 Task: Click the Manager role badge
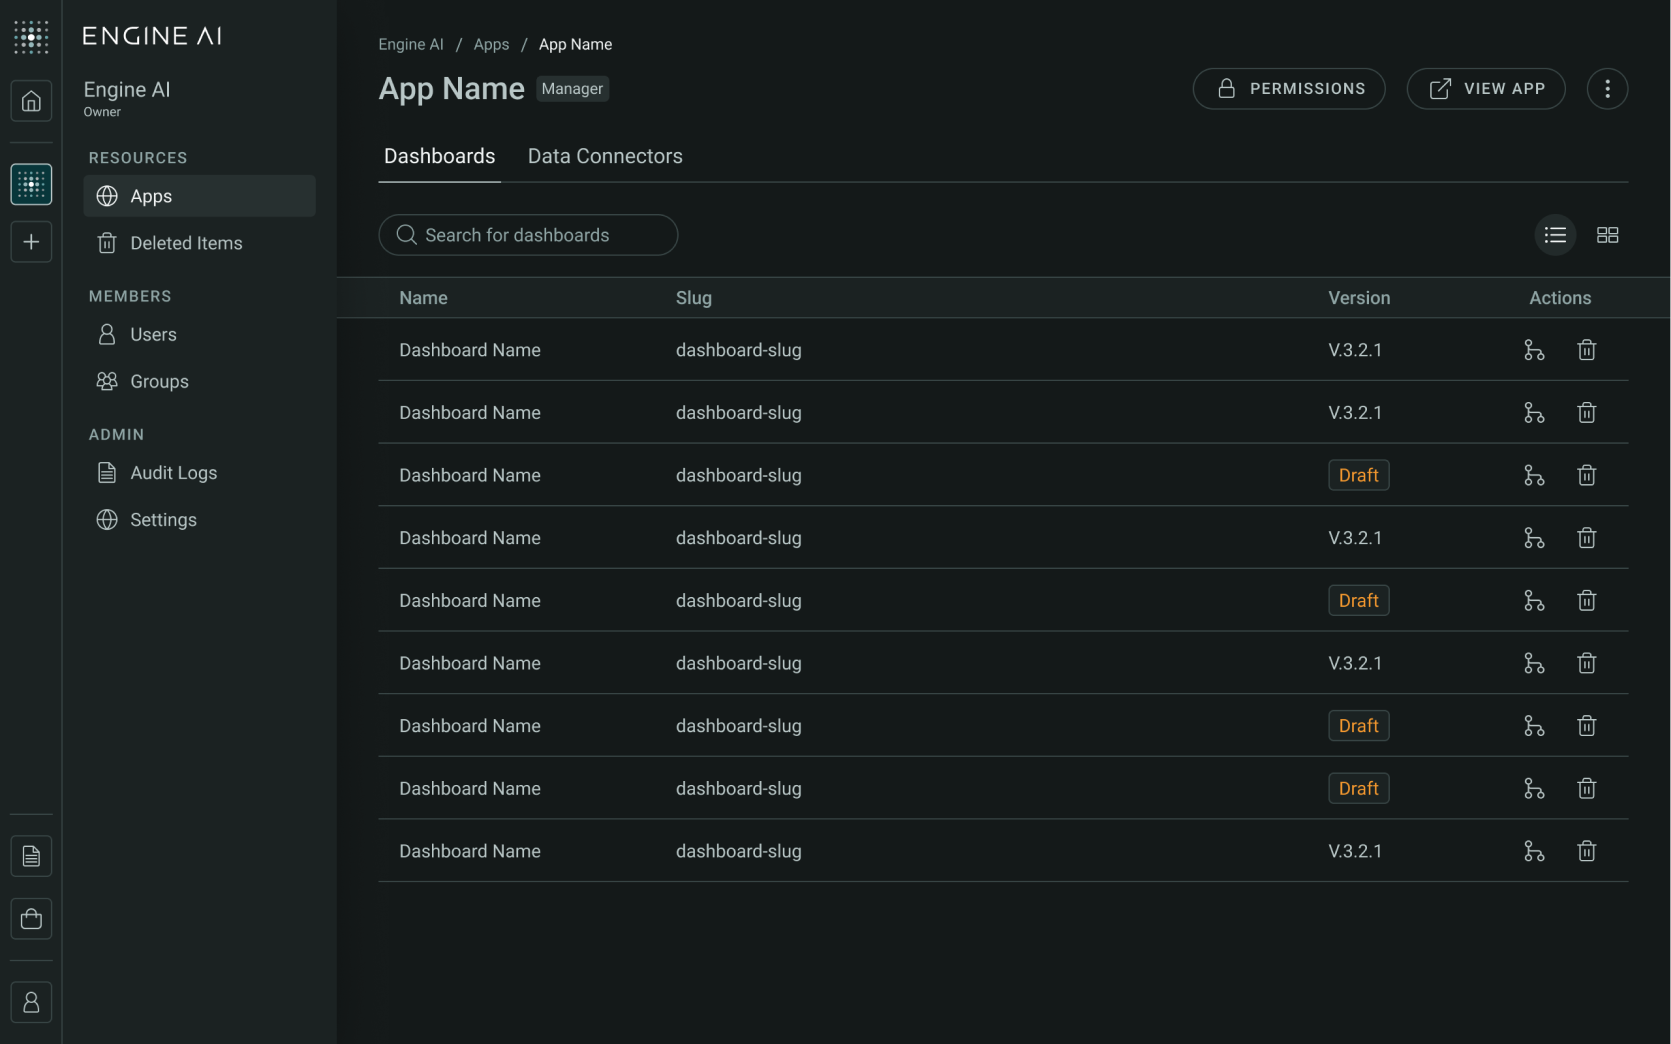[572, 89]
